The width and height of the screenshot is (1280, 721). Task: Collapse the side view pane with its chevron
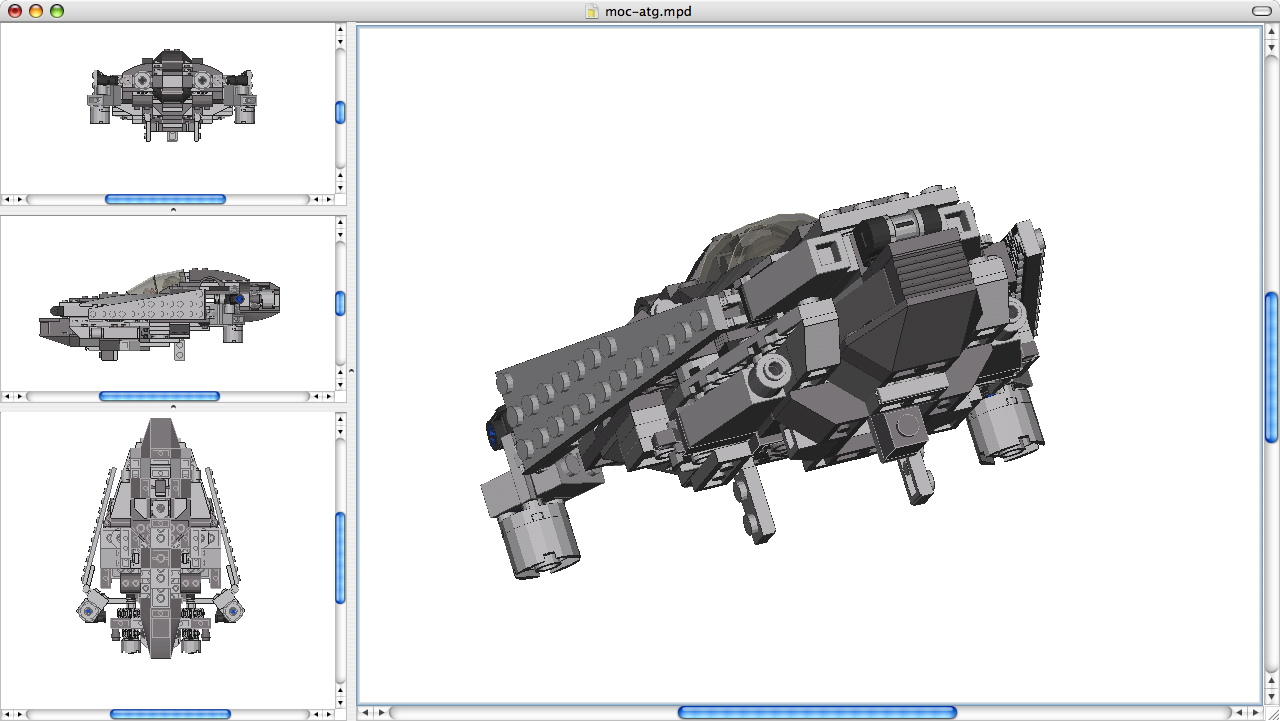tap(173, 406)
